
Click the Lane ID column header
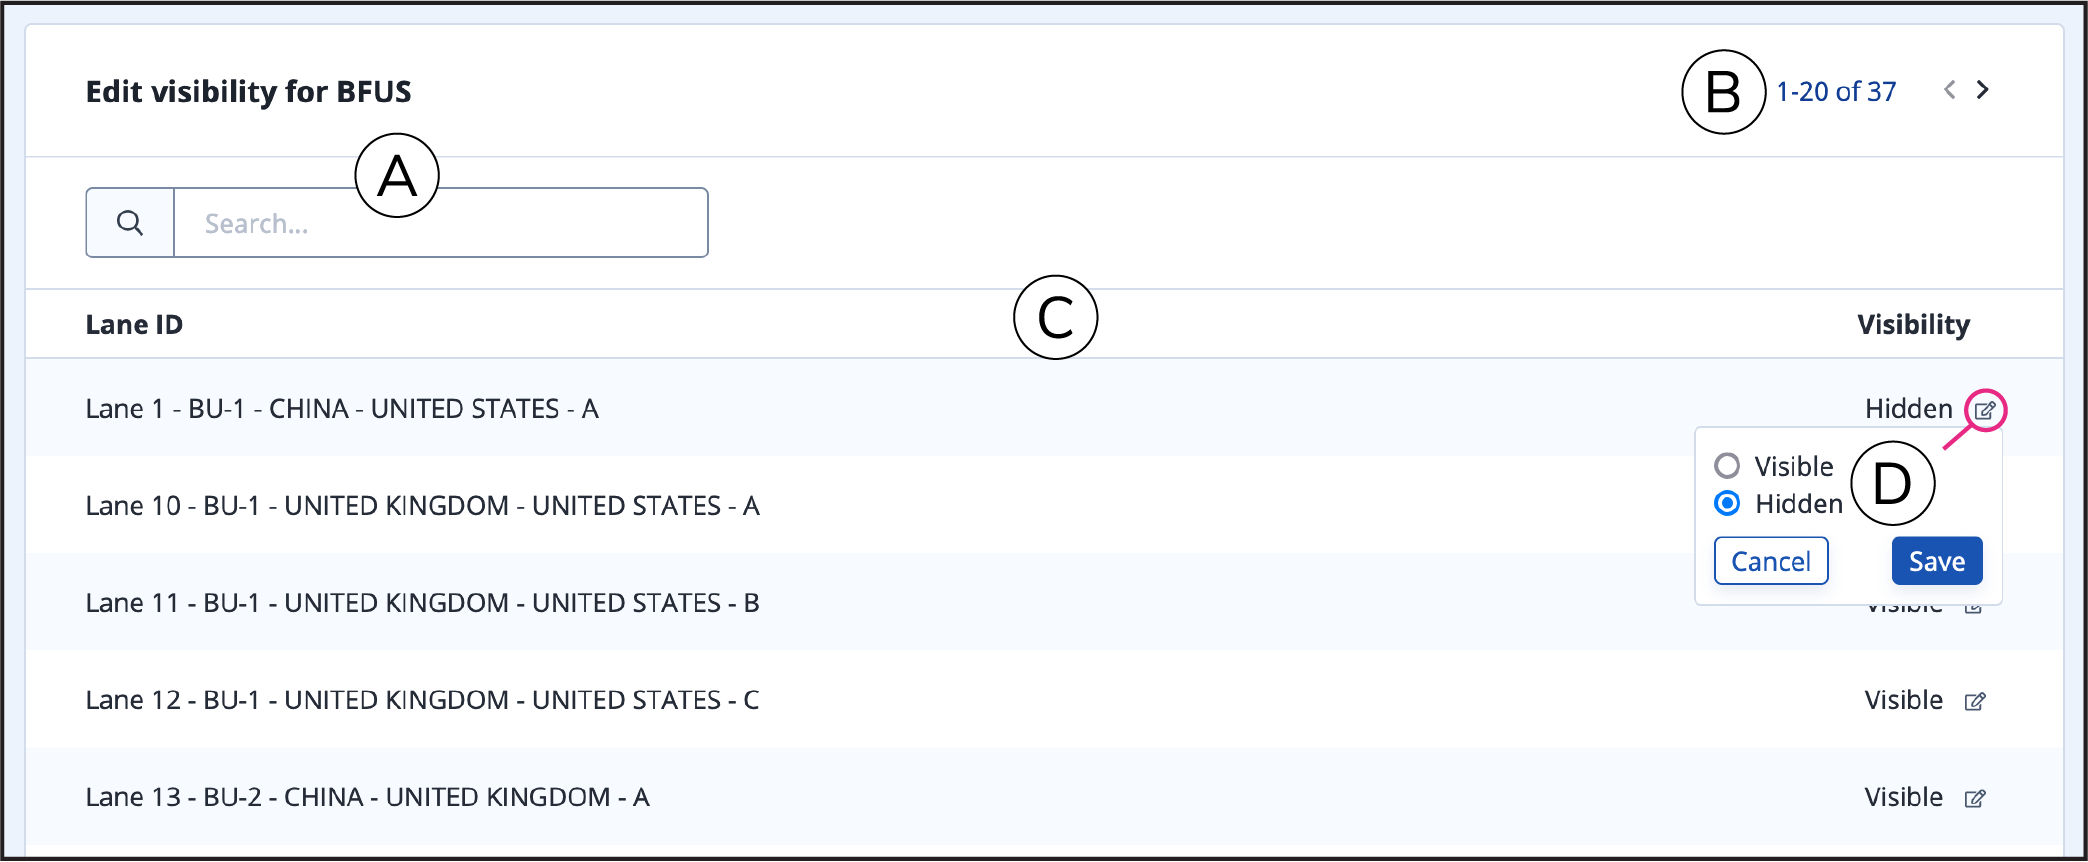[x=134, y=324]
